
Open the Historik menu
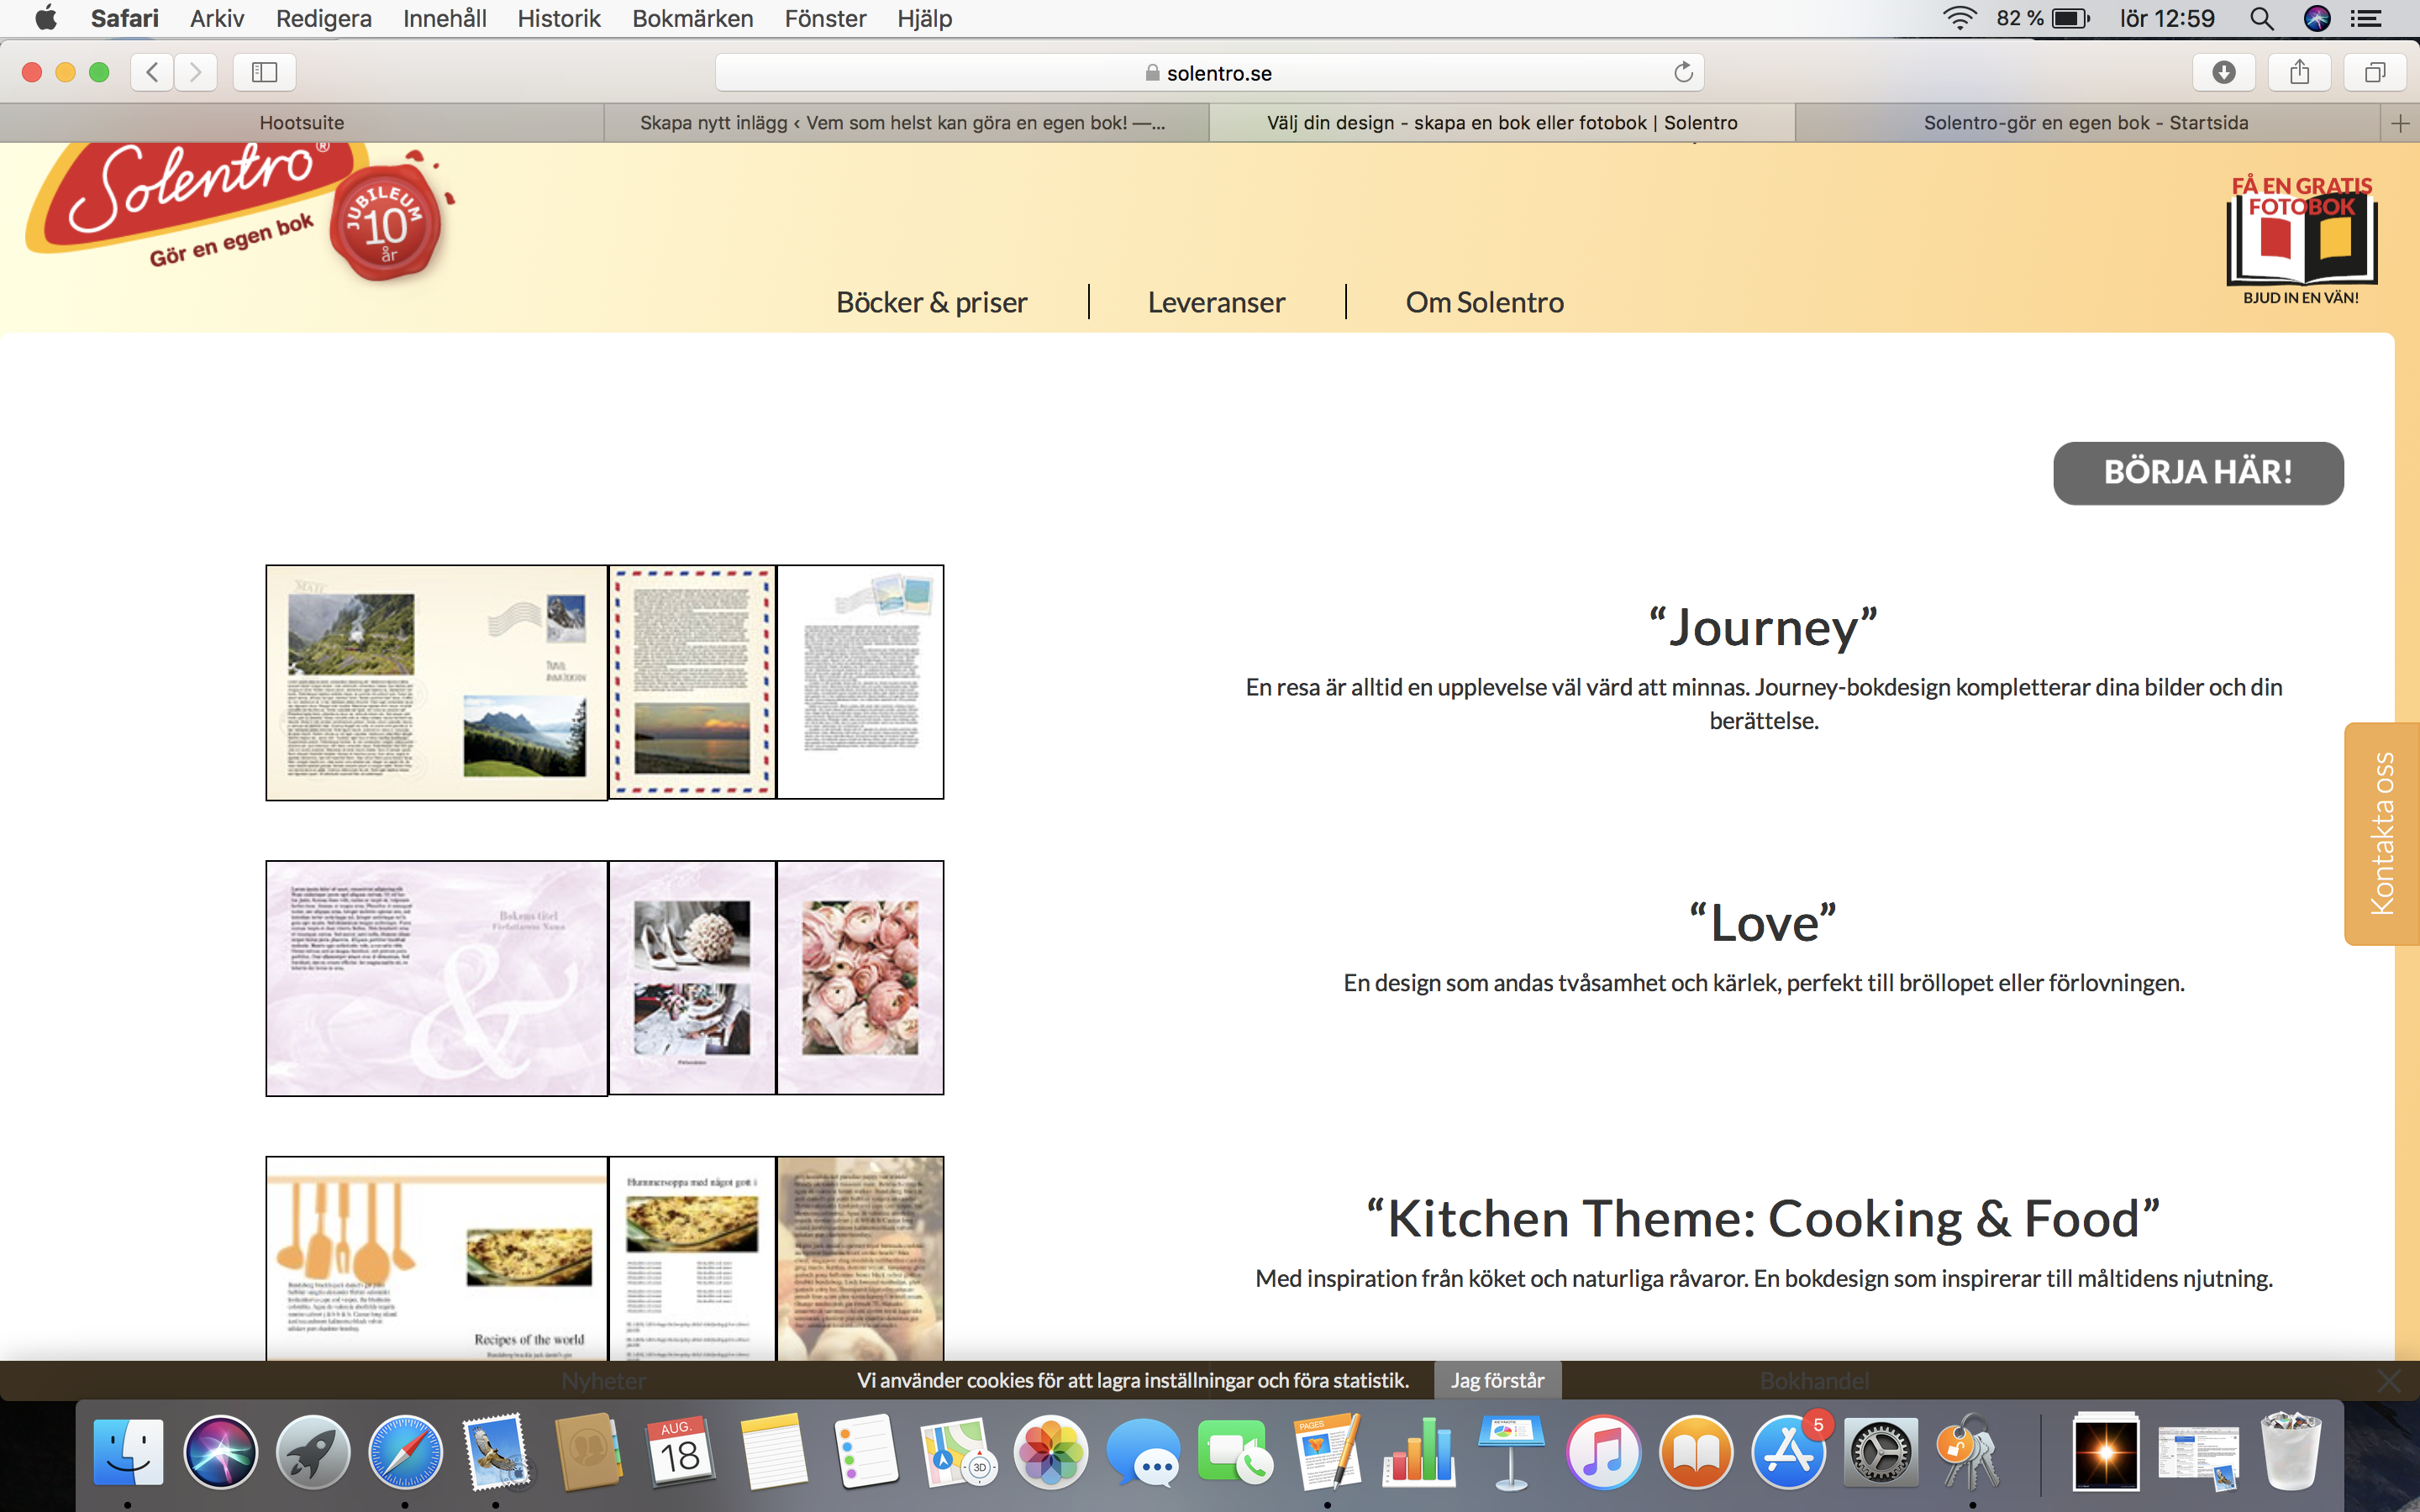[x=558, y=18]
